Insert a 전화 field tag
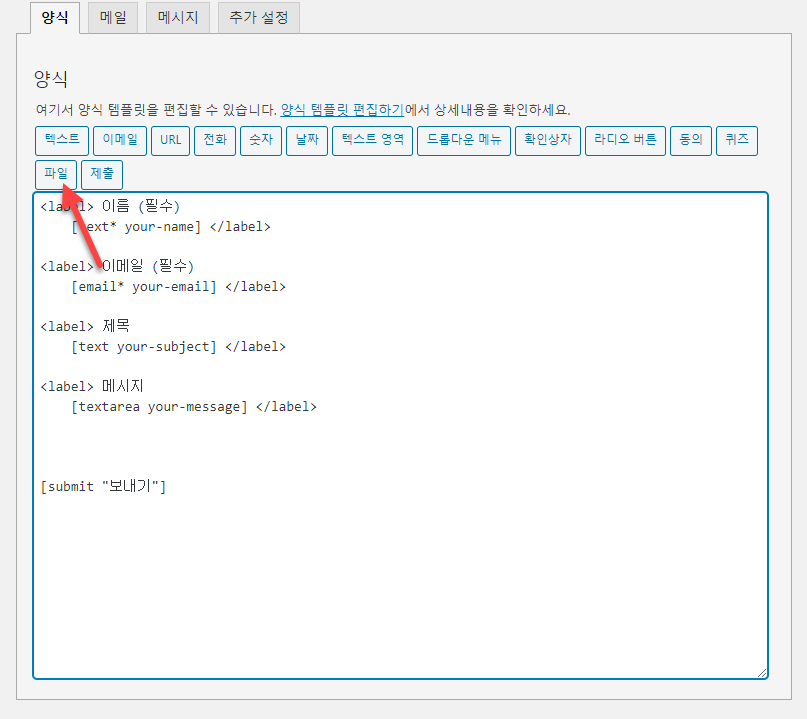 (215, 141)
